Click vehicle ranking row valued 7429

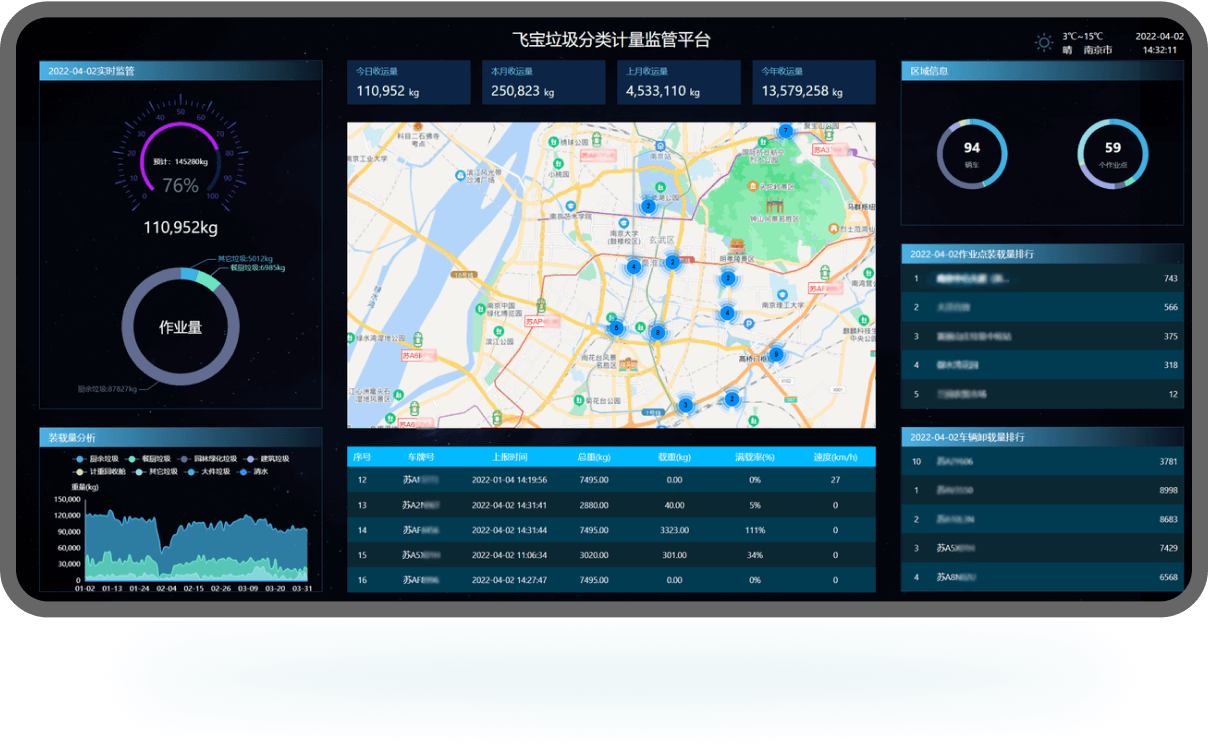[1042, 548]
